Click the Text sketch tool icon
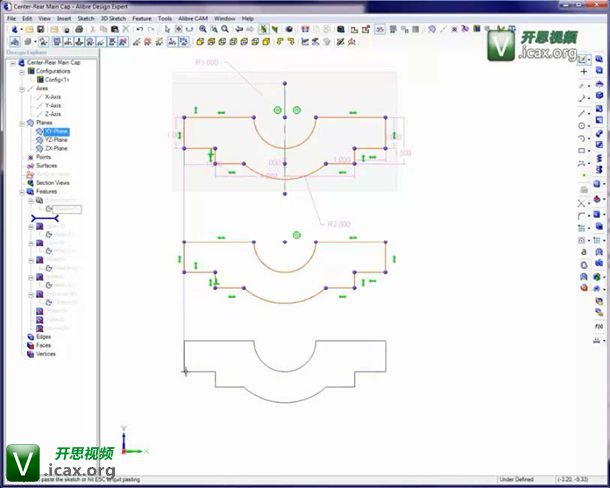The image size is (610, 488). pos(583,252)
